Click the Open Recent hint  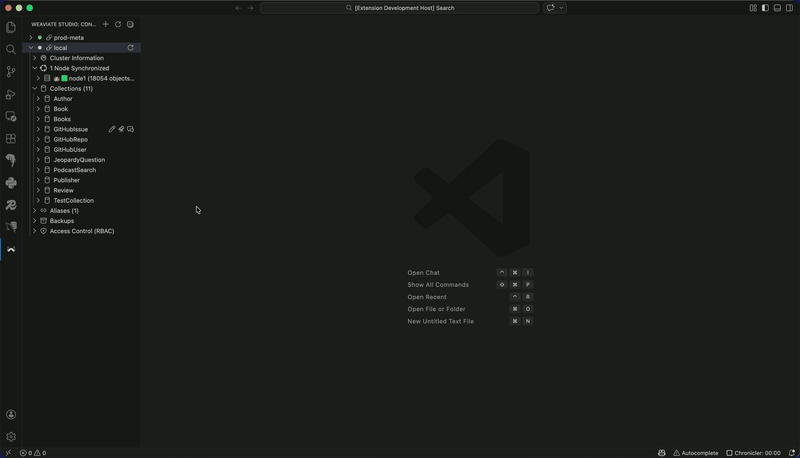point(427,297)
